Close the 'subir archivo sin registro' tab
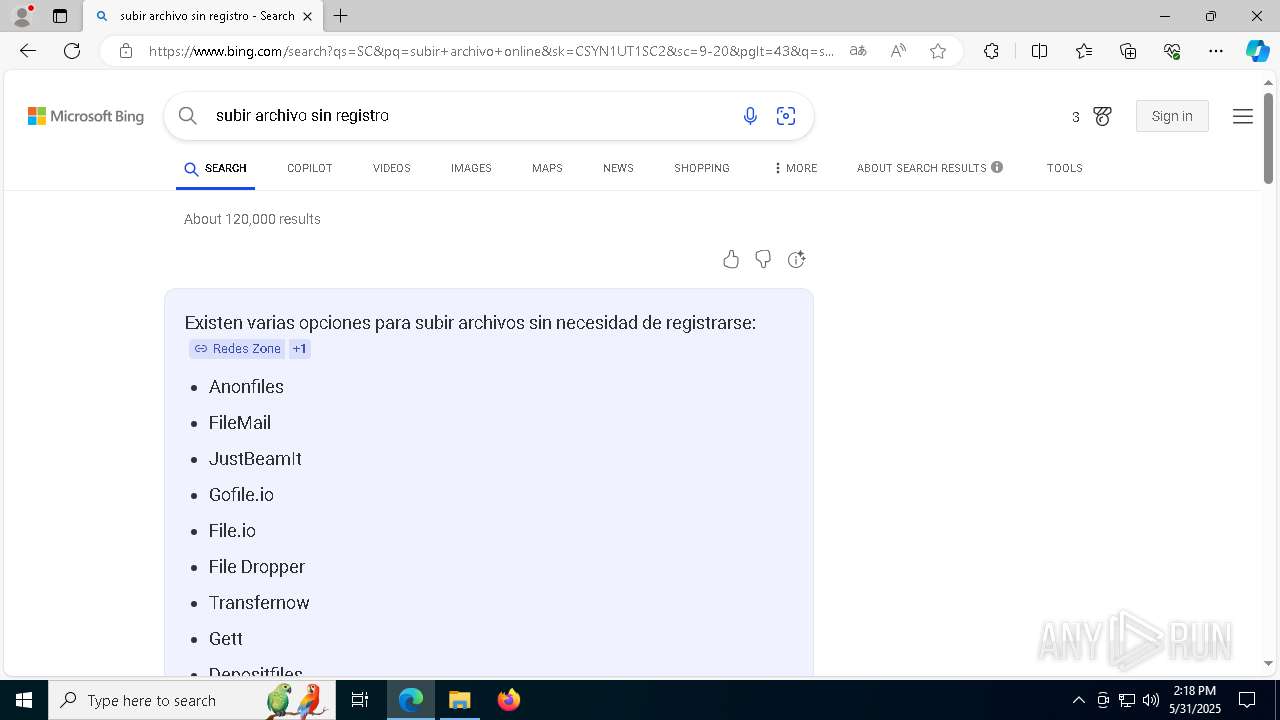The width and height of the screenshot is (1280, 720). 307,16
